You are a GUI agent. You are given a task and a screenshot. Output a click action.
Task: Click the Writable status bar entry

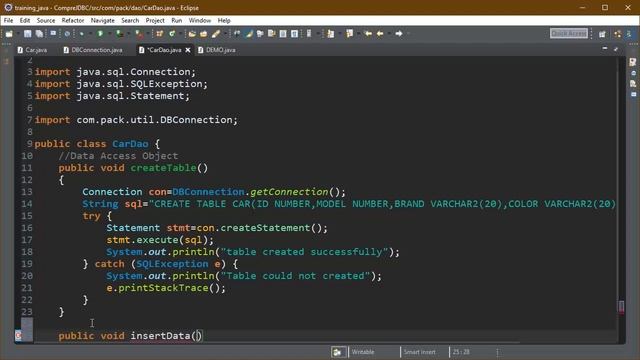363,352
